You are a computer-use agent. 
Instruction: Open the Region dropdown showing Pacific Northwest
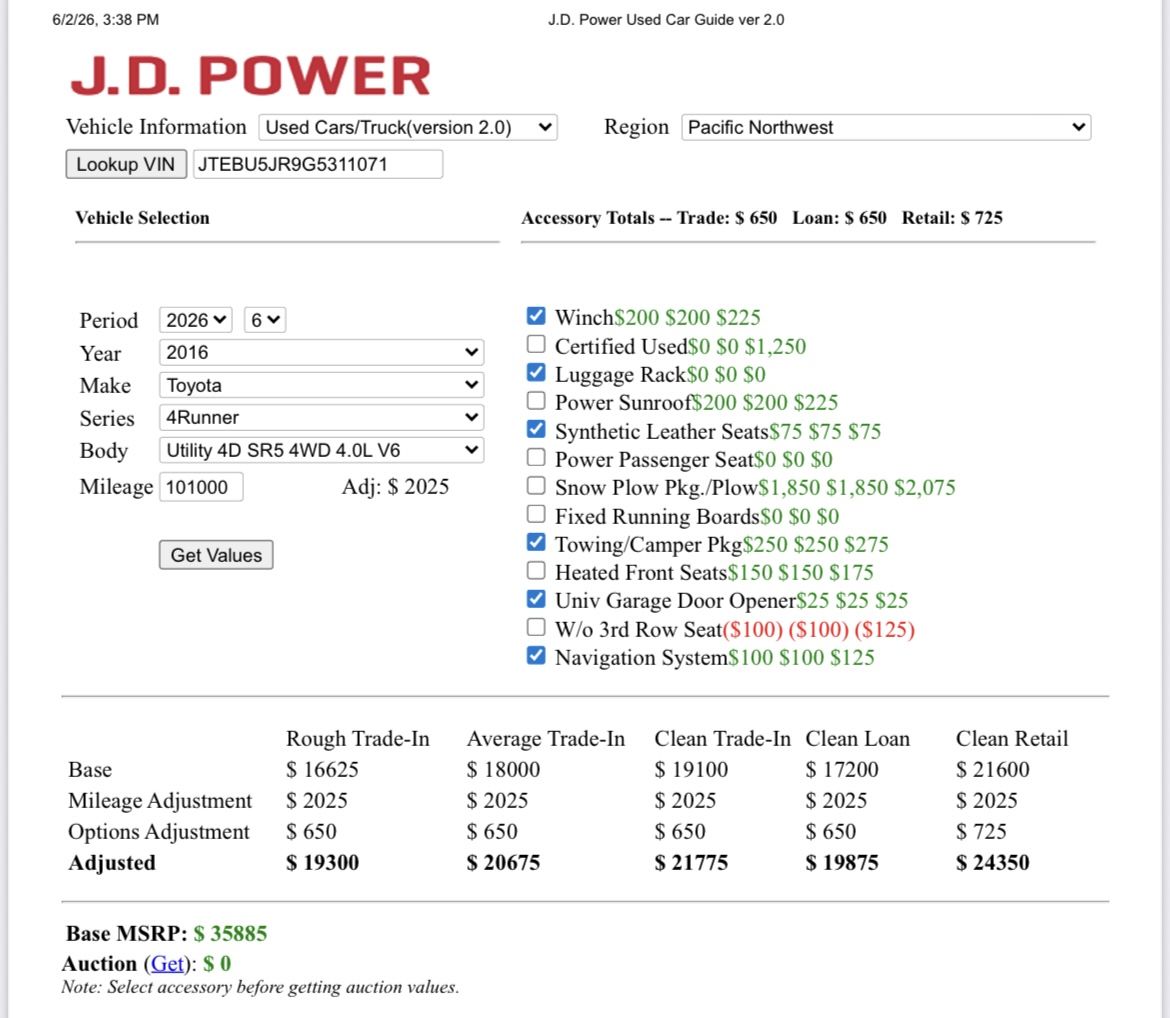pyautogui.click(x=886, y=128)
